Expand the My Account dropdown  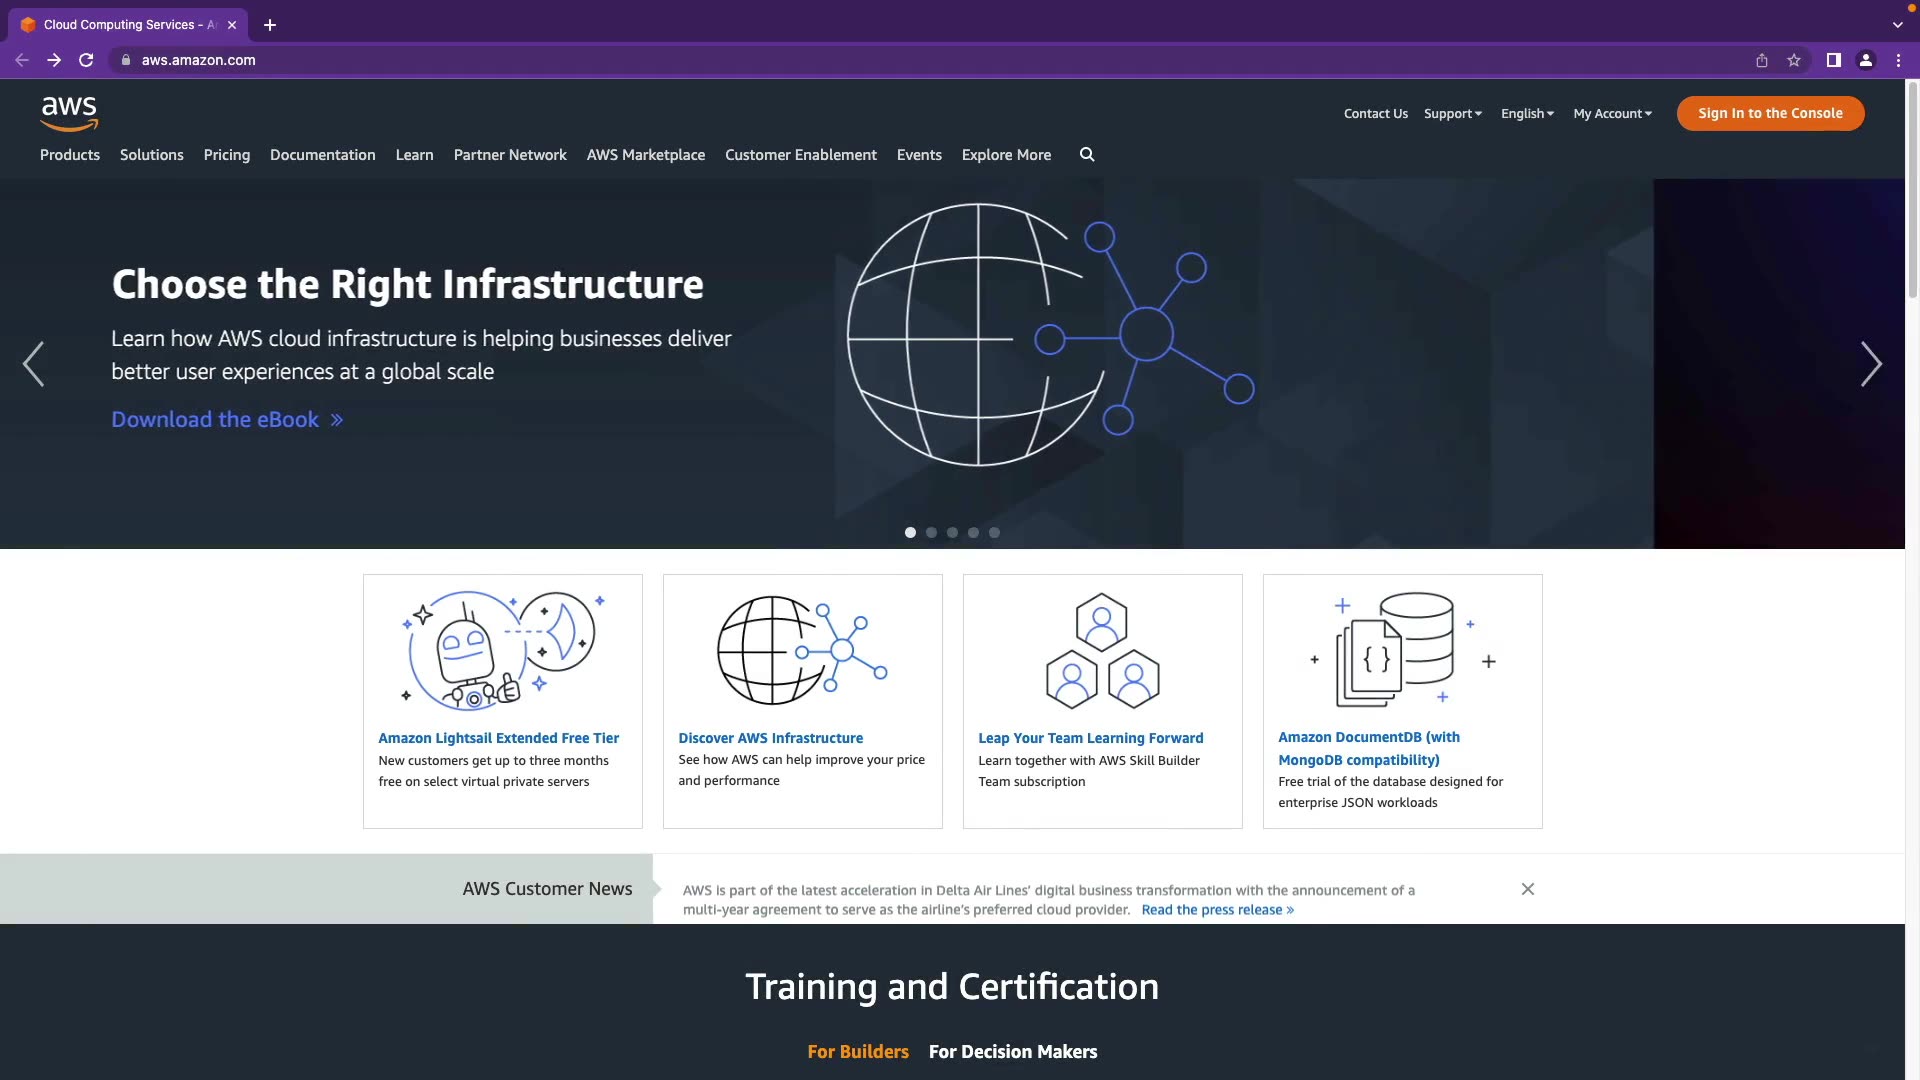(1612, 114)
